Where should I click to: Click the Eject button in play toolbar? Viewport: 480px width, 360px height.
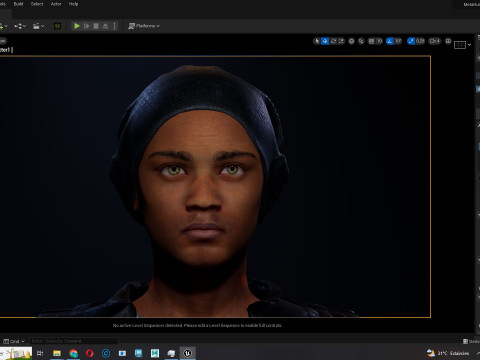point(105,26)
